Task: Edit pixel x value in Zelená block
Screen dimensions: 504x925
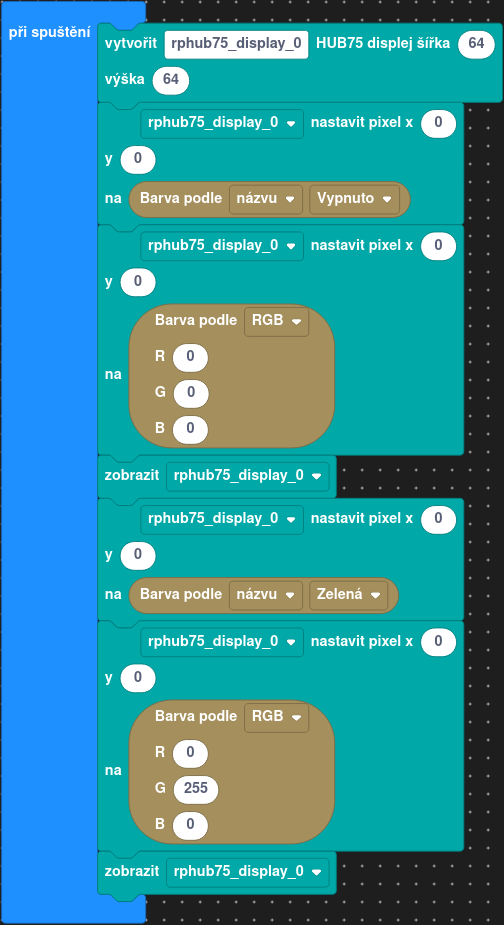Action: pos(438,520)
